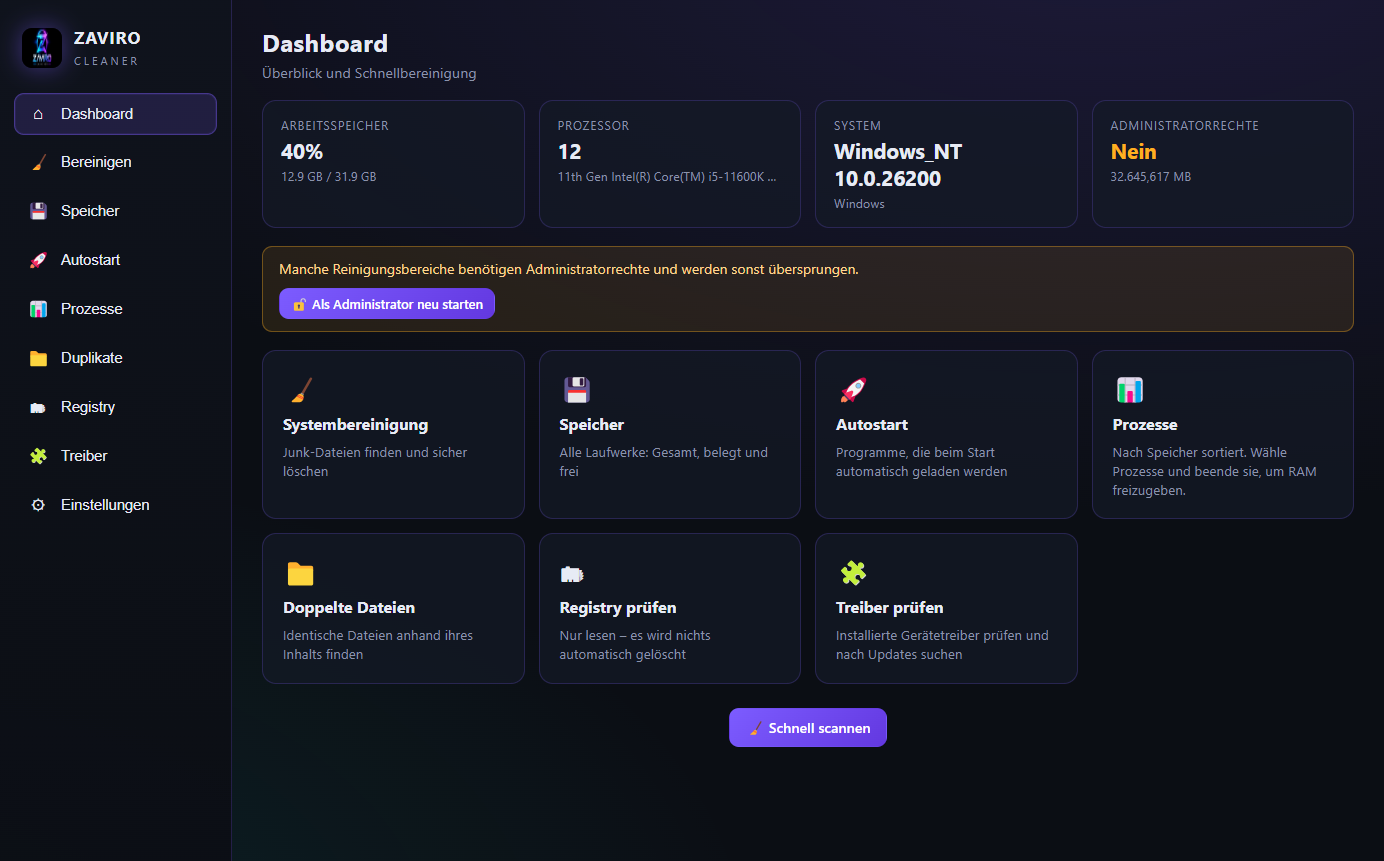Click the folder icon on Doppelte Dateien card
Image resolution: width=1384 pixels, height=861 pixels.
pyautogui.click(x=300, y=573)
